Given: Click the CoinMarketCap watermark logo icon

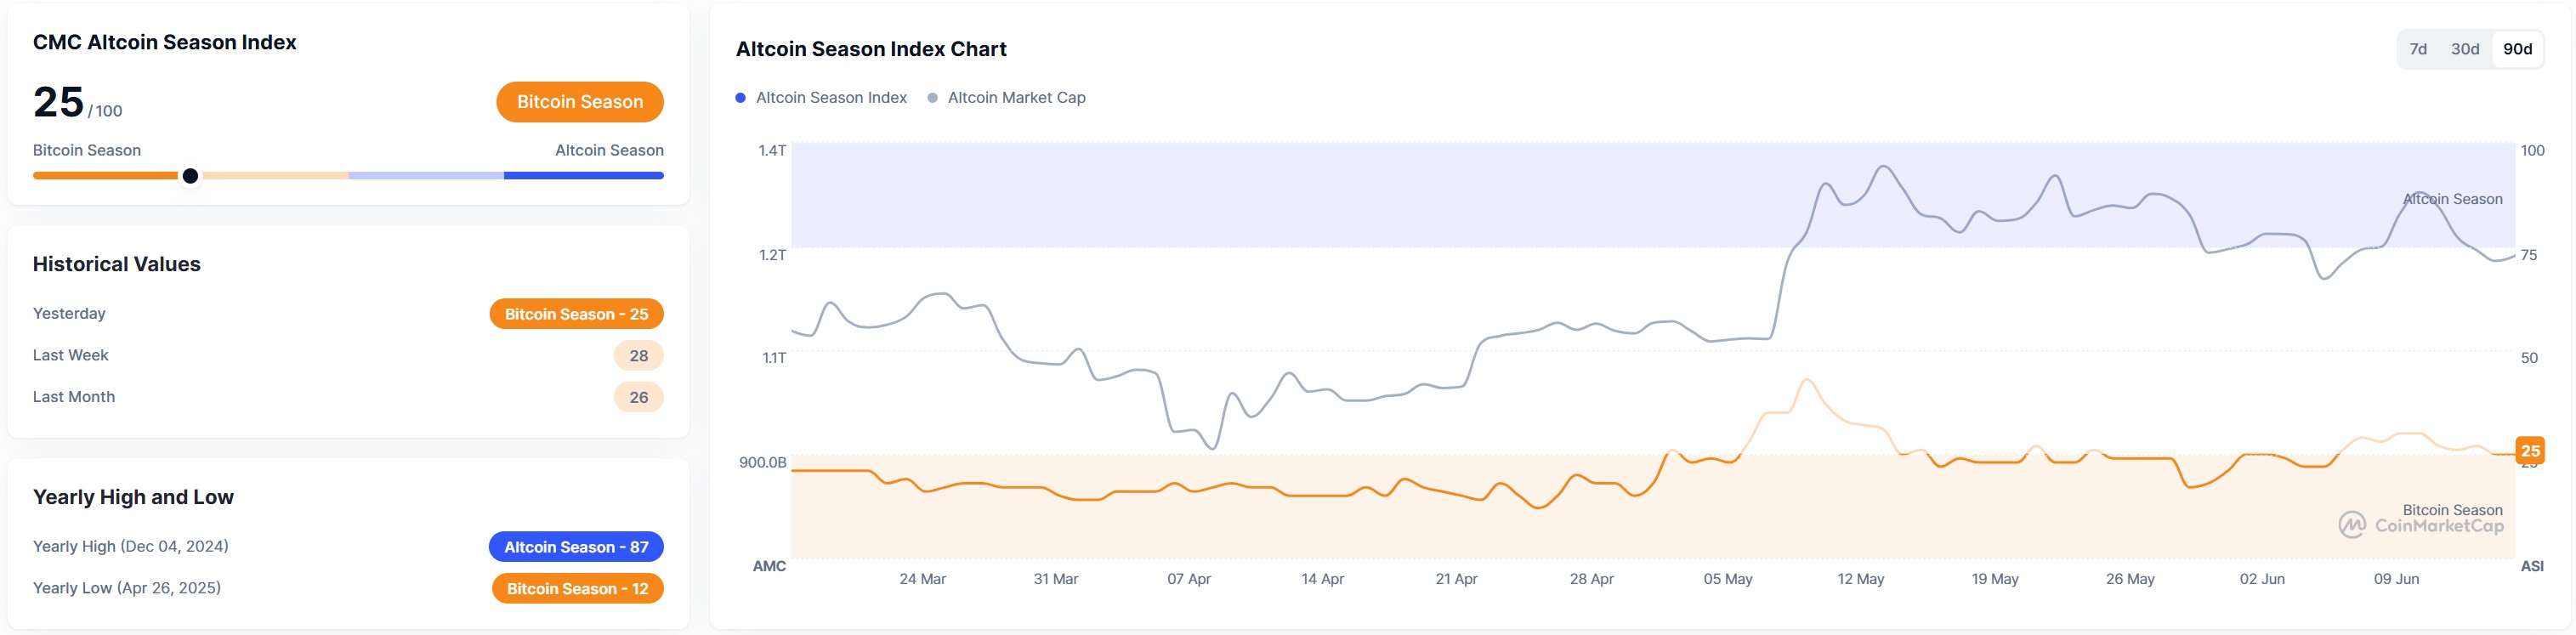Looking at the screenshot, I should click(x=2351, y=525).
